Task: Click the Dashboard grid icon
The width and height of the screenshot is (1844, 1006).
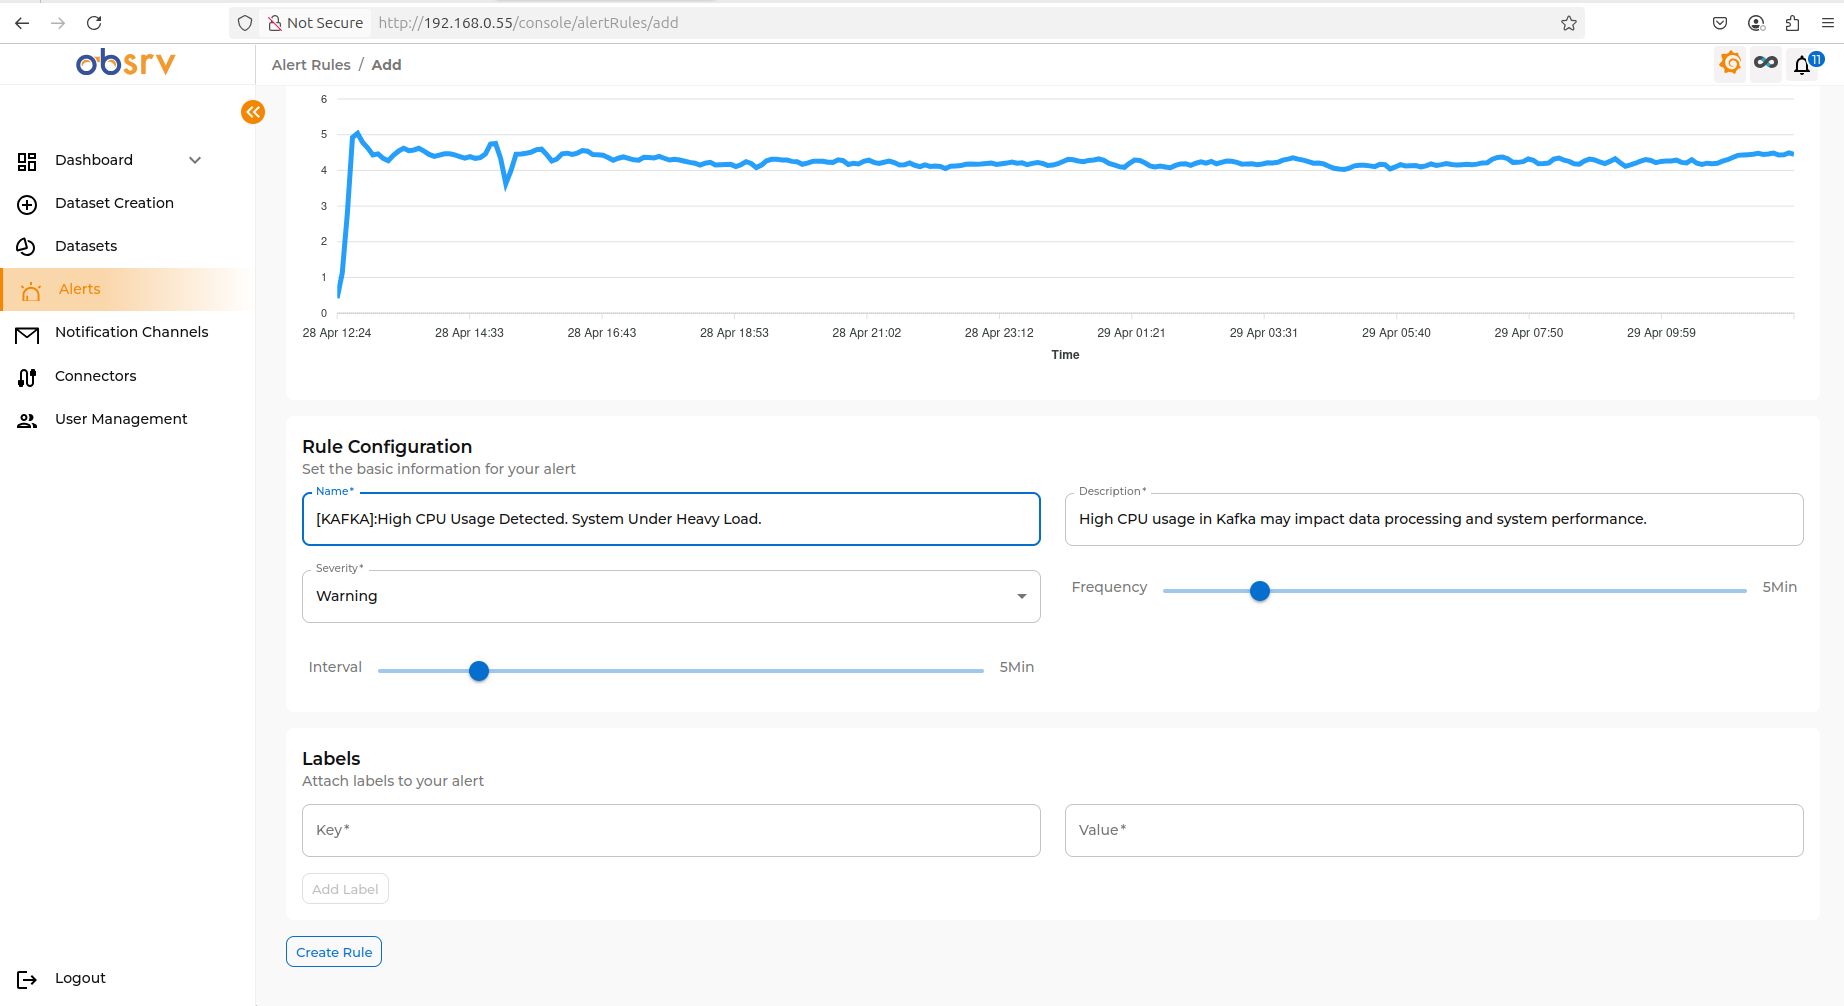Action: 27,161
